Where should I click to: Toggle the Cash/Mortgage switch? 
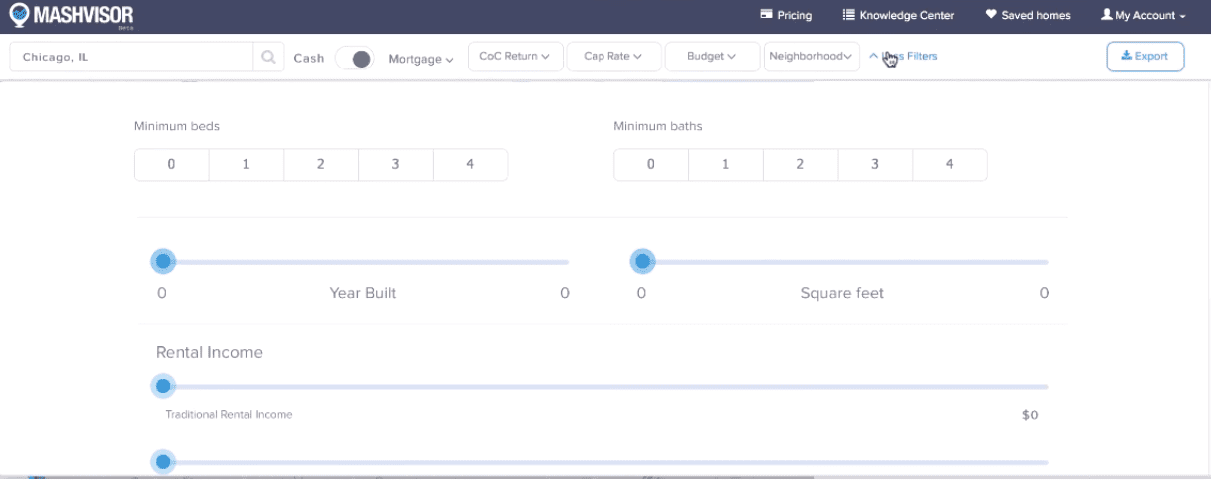(354, 59)
